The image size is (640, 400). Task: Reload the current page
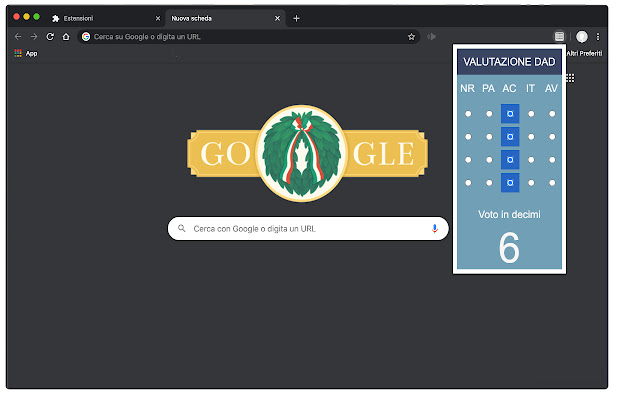(x=50, y=37)
